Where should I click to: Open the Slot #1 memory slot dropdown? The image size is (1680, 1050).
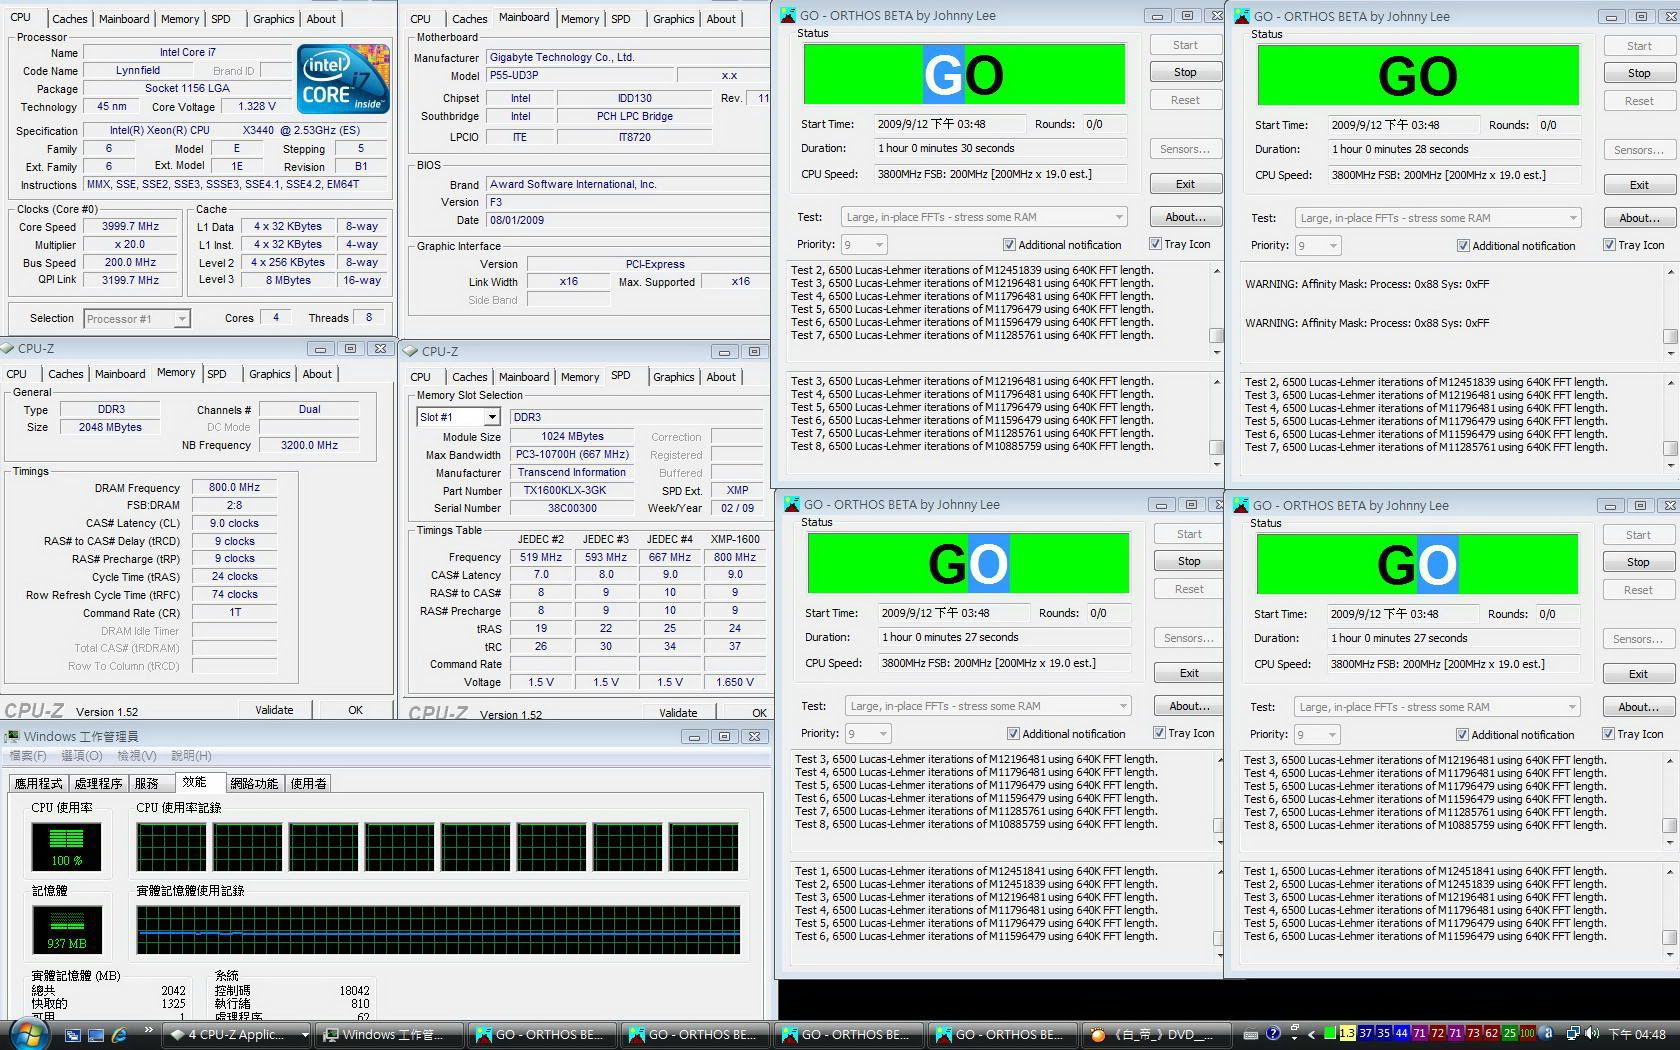[x=458, y=417]
